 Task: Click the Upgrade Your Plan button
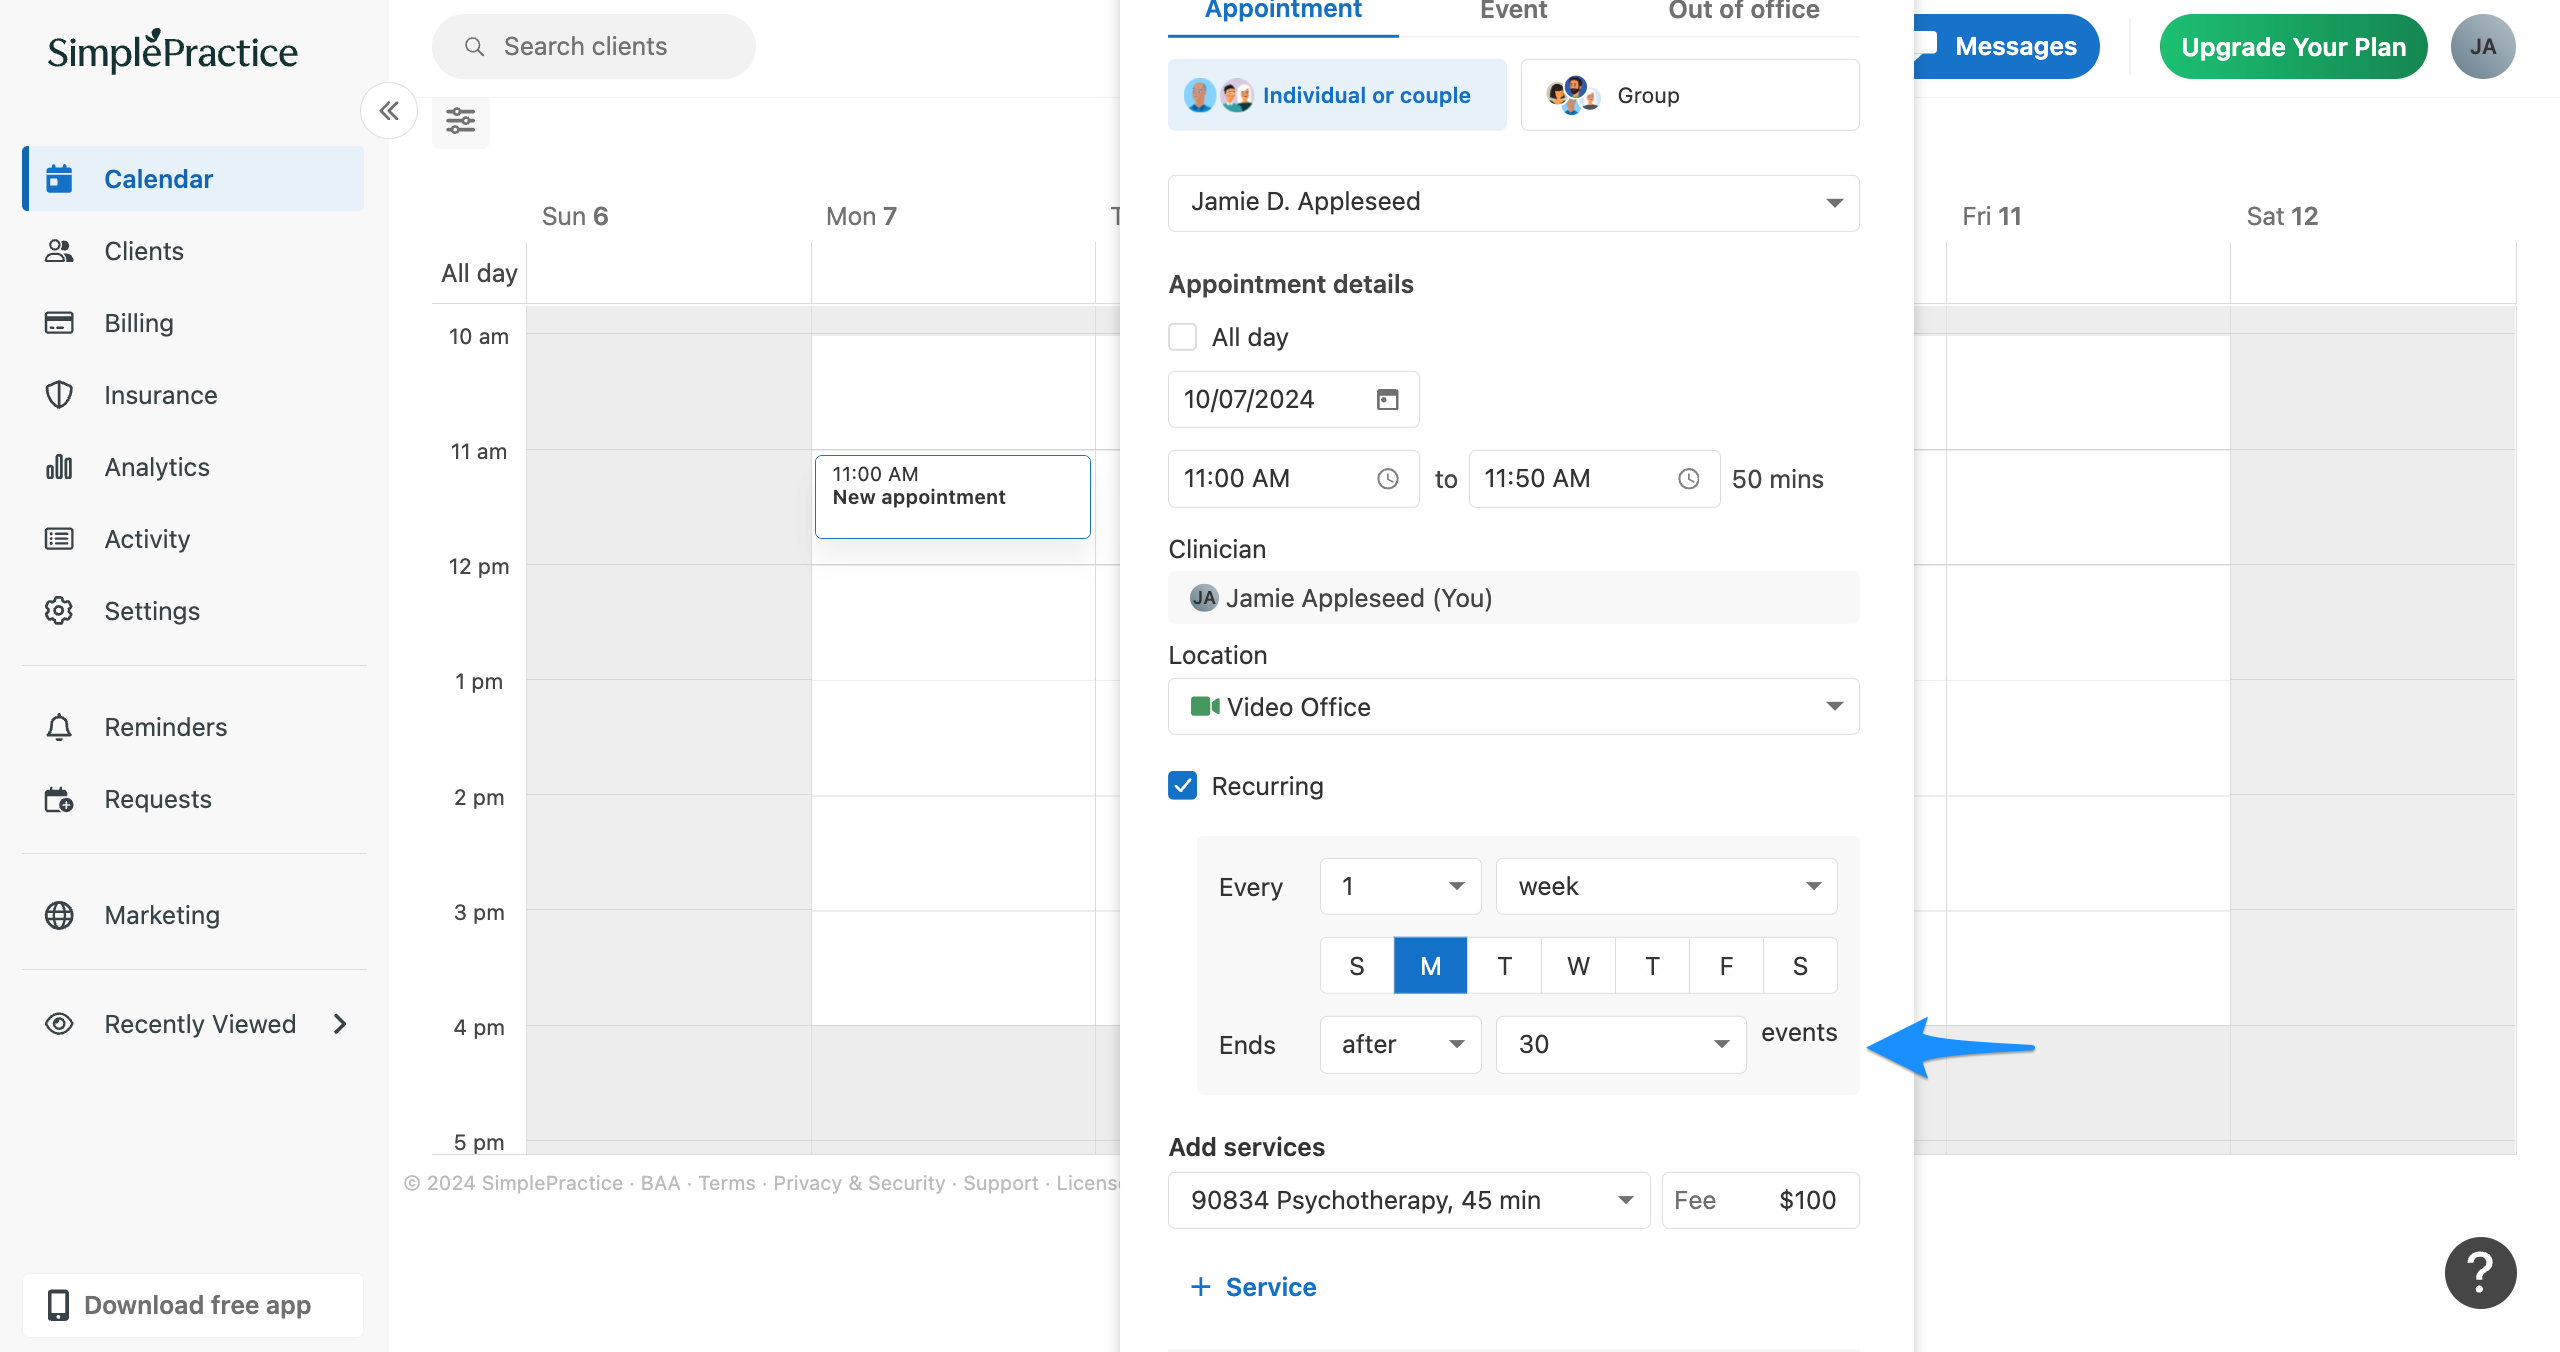point(2292,46)
